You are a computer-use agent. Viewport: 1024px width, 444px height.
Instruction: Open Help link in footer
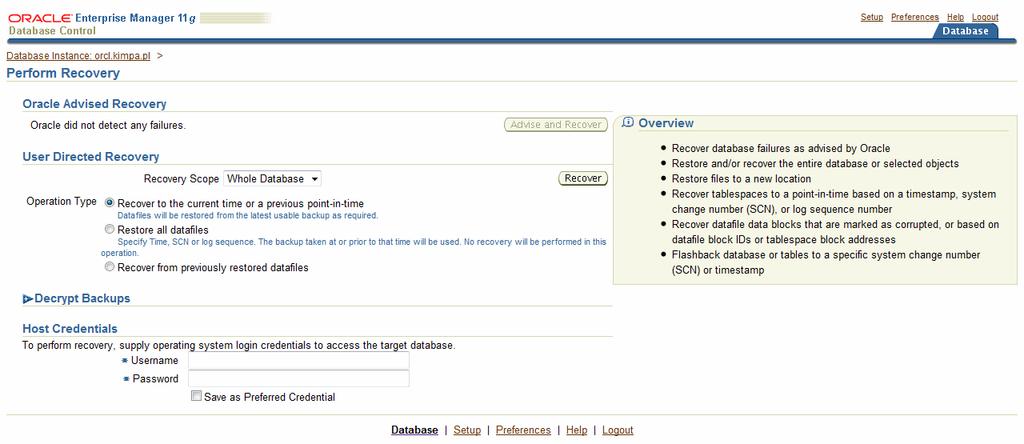point(577,430)
